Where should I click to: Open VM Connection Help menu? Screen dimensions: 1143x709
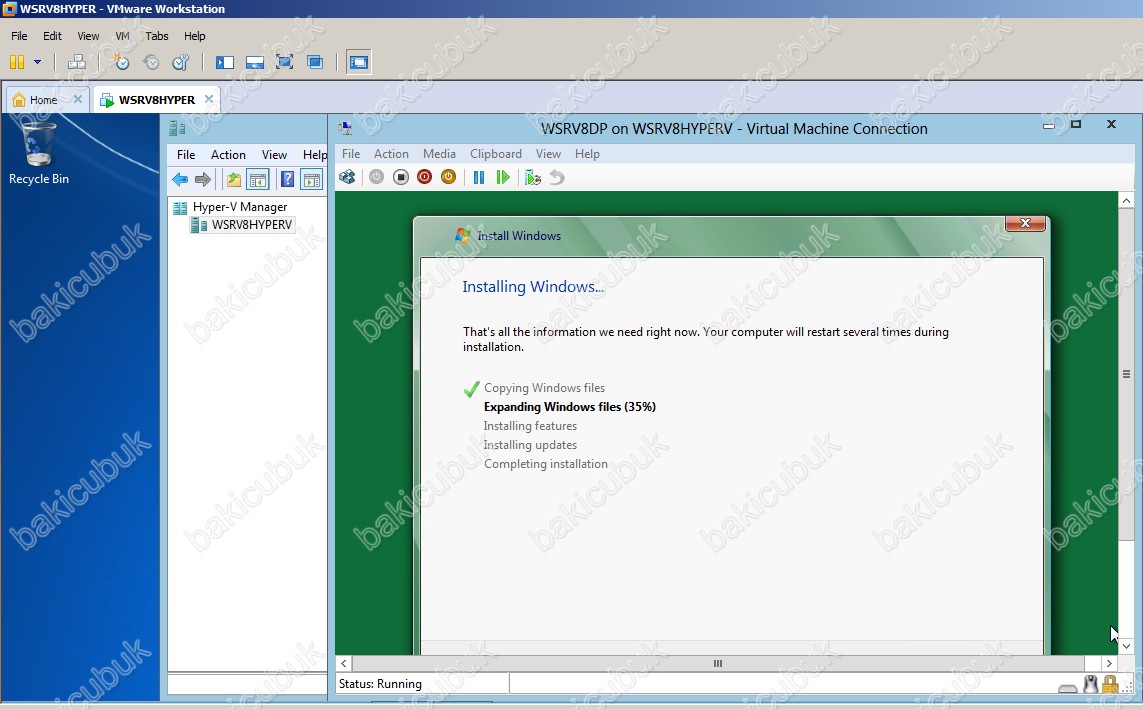coord(587,154)
